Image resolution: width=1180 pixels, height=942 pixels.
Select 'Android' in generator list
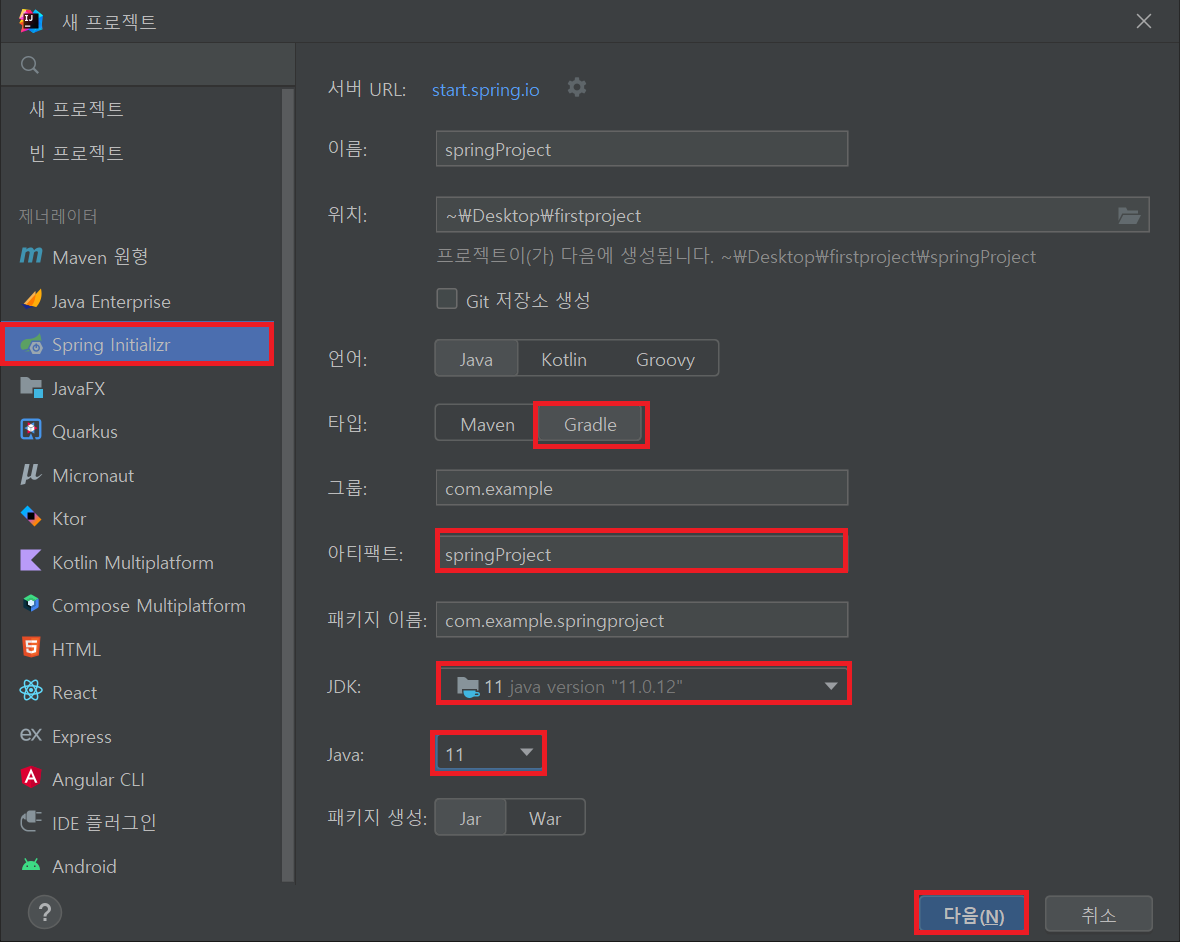(141, 866)
